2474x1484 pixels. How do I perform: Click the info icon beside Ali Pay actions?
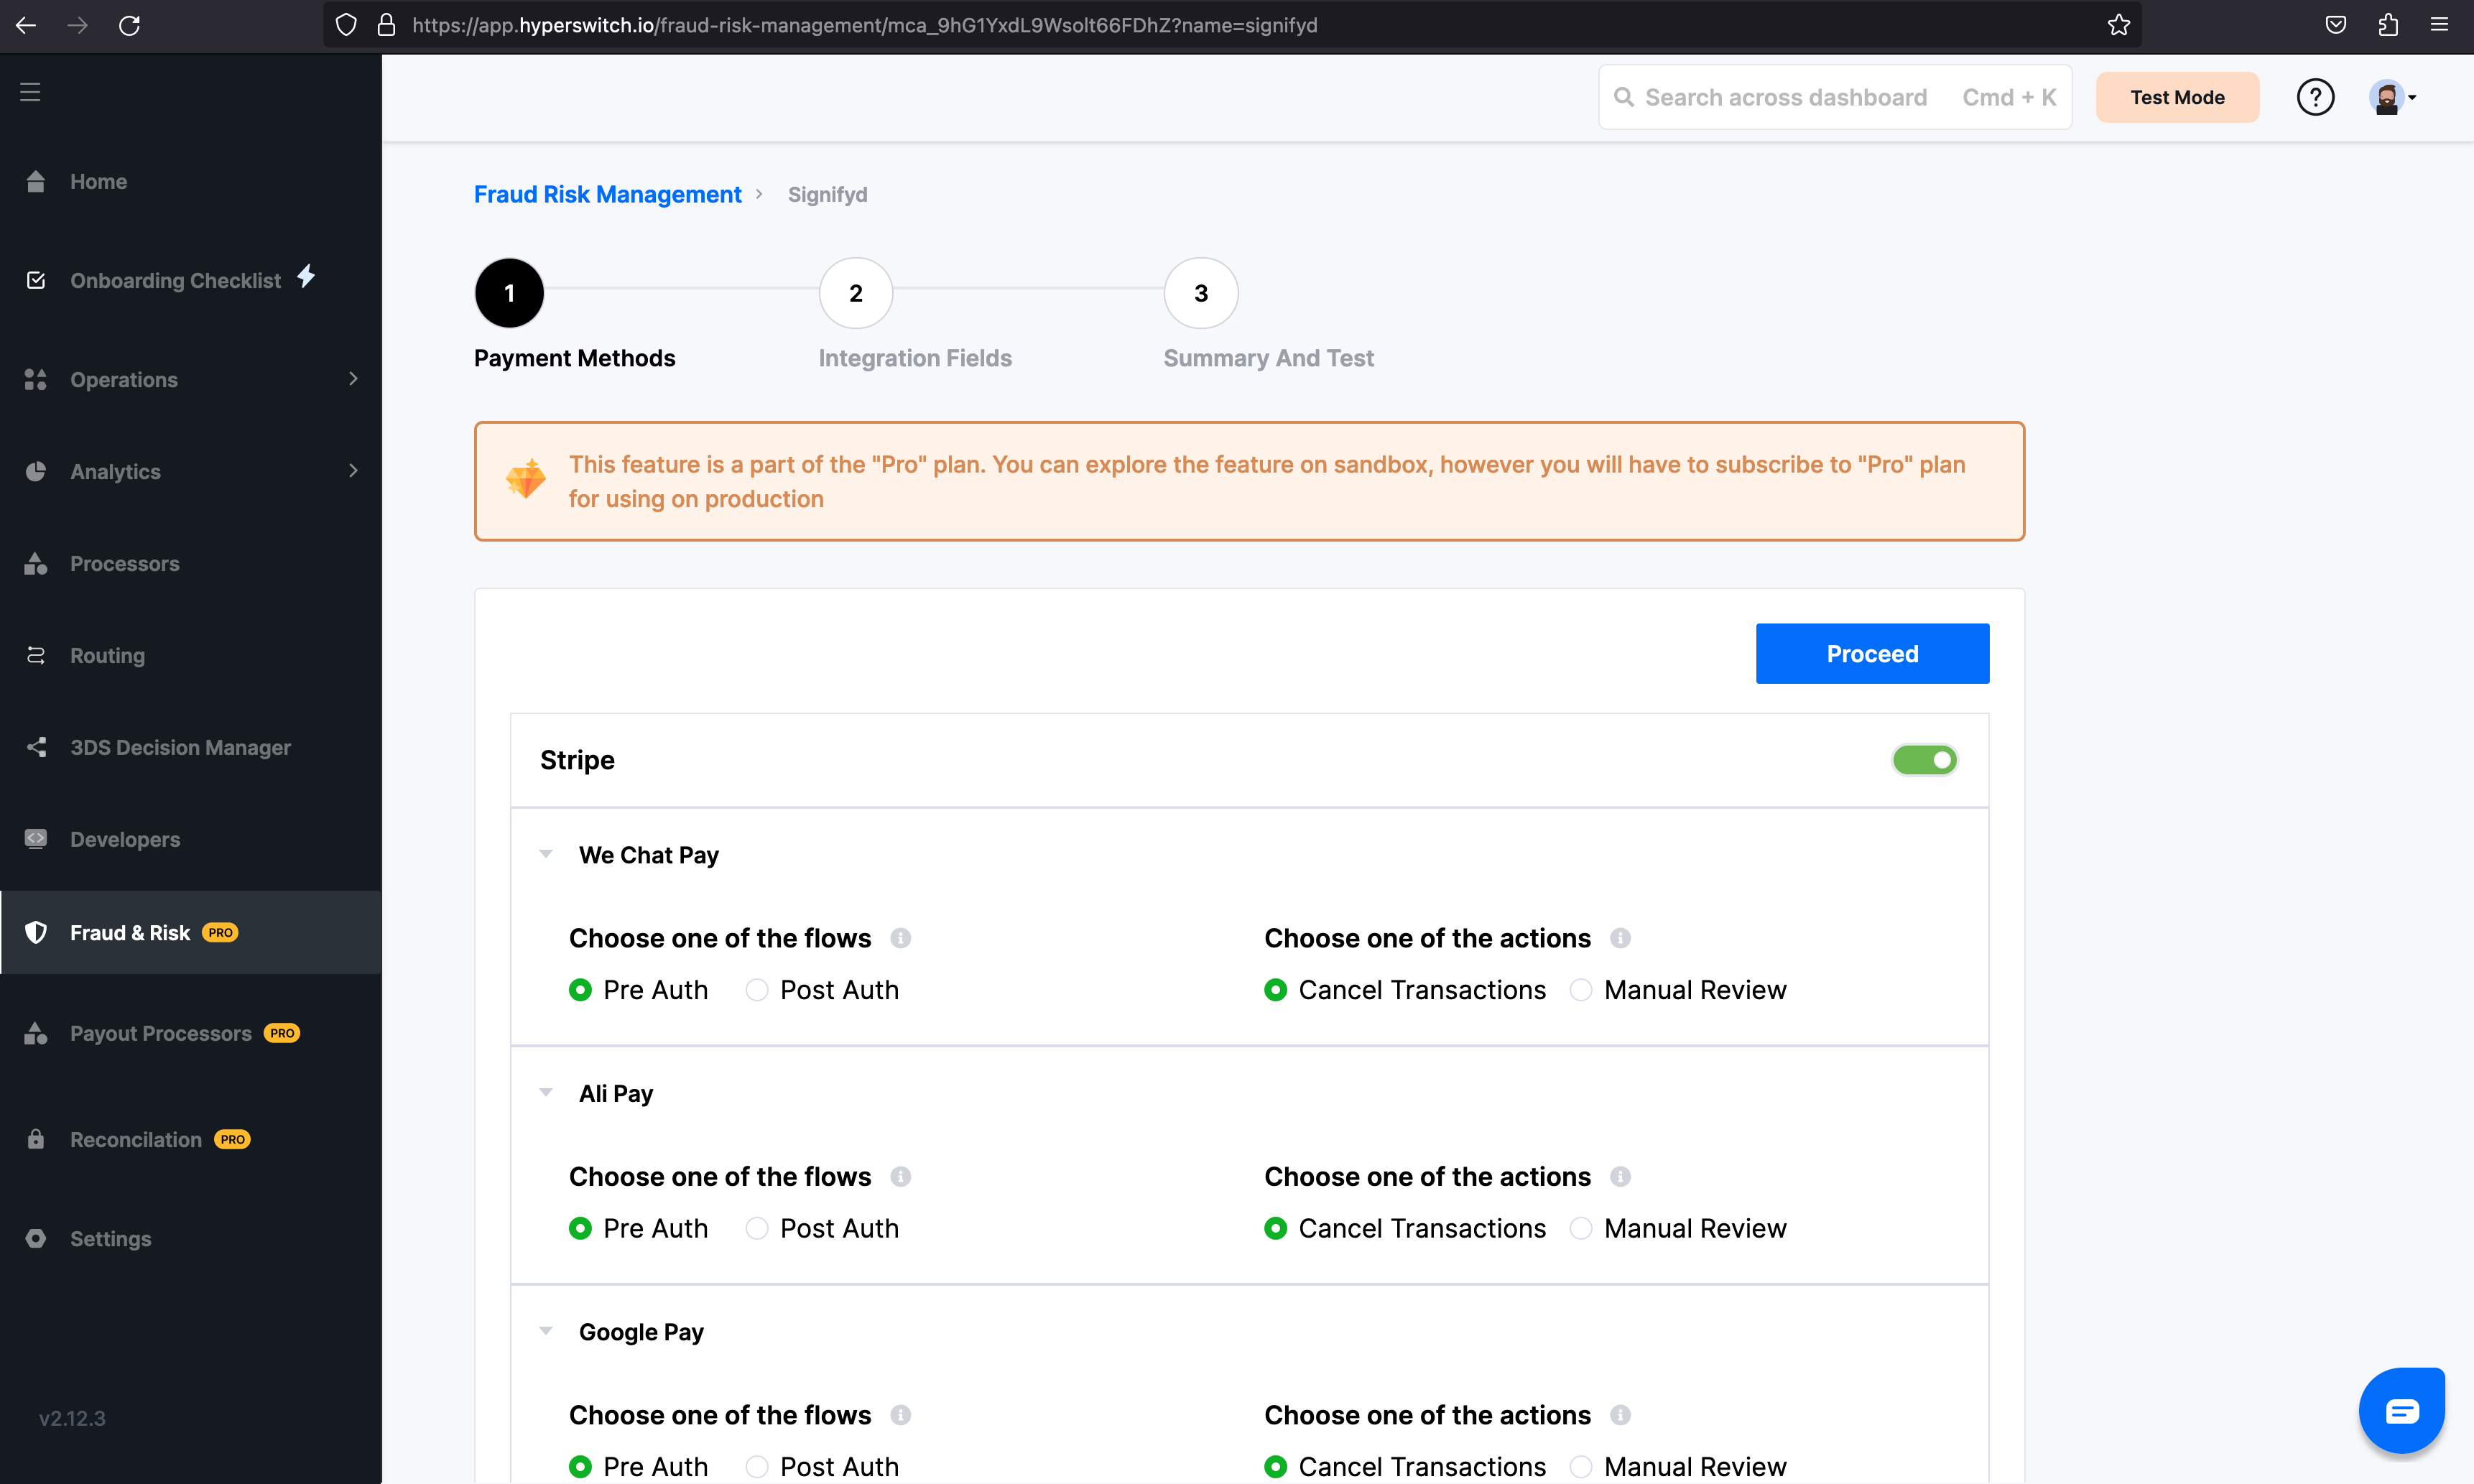point(1620,1177)
